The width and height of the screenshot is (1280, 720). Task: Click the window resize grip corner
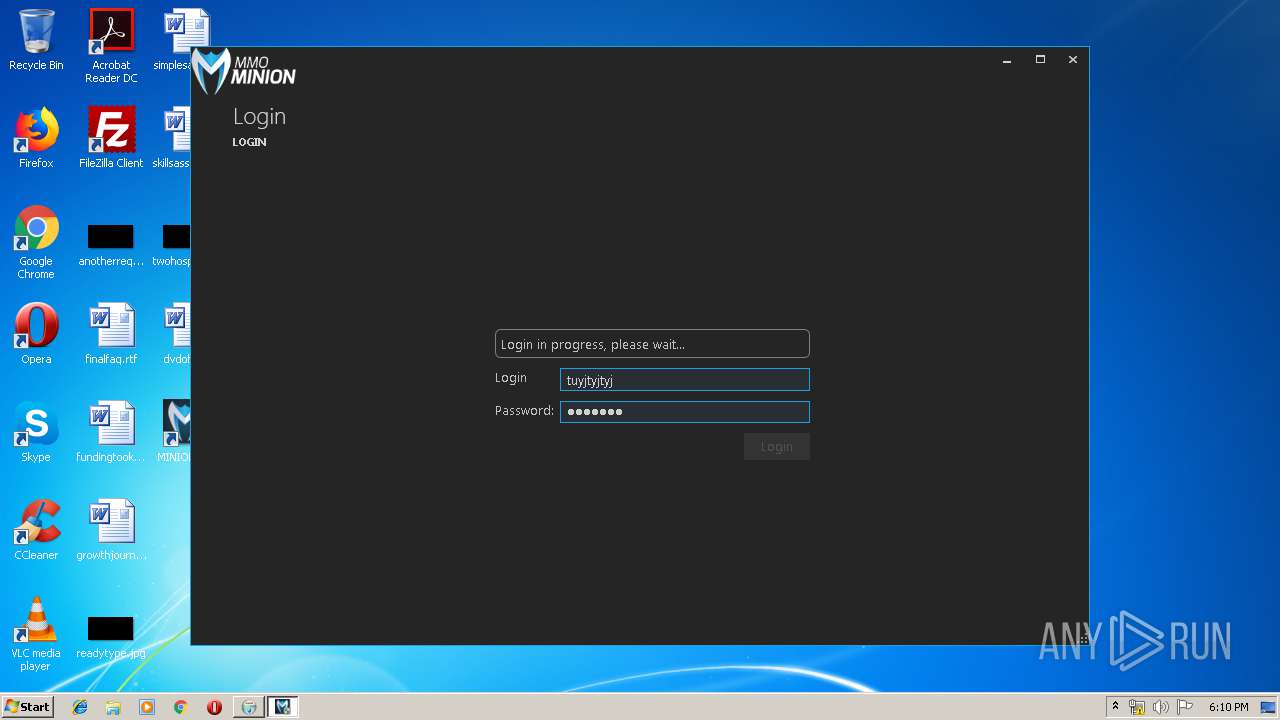pos(1083,639)
